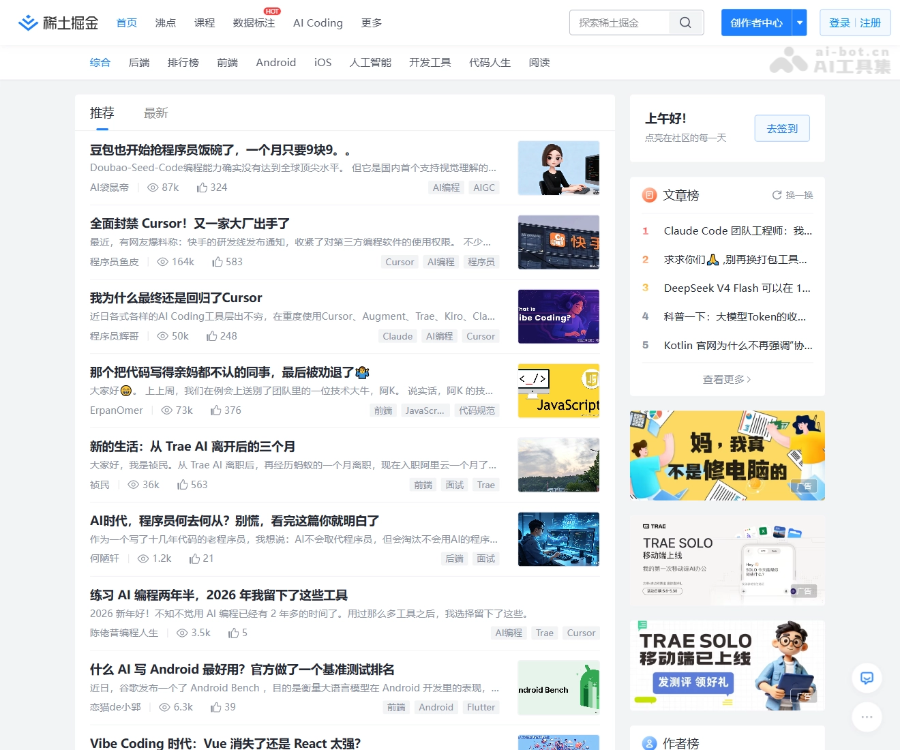This screenshot has width=900, height=750.
Task: Select the 人工智能 category tab
Action: tap(370, 63)
